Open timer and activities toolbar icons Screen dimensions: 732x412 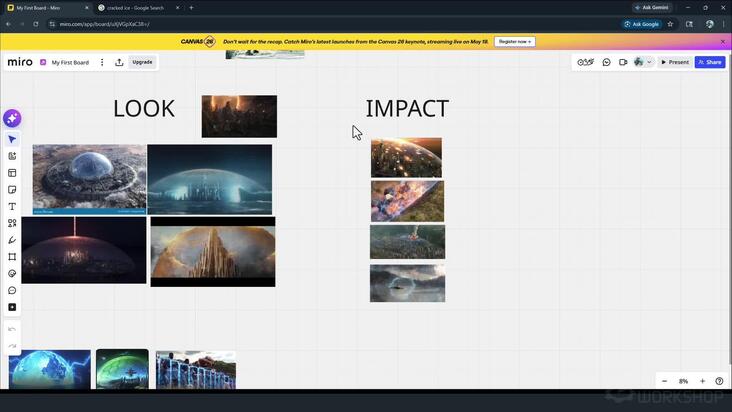click(585, 62)
